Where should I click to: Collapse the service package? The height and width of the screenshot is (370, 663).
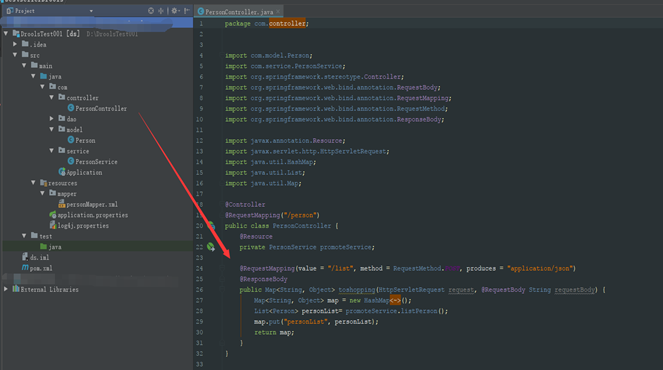tap(52, 151)
